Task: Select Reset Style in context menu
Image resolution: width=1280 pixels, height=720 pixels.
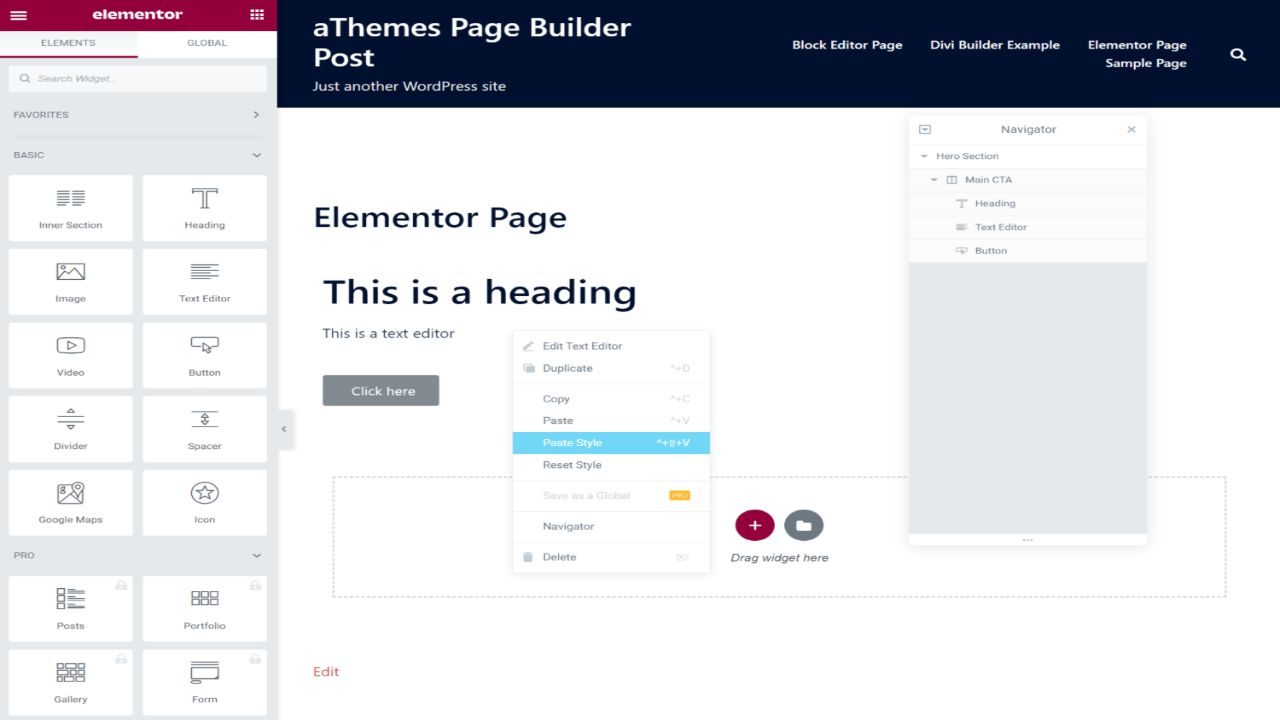Action: click(611, 465)
